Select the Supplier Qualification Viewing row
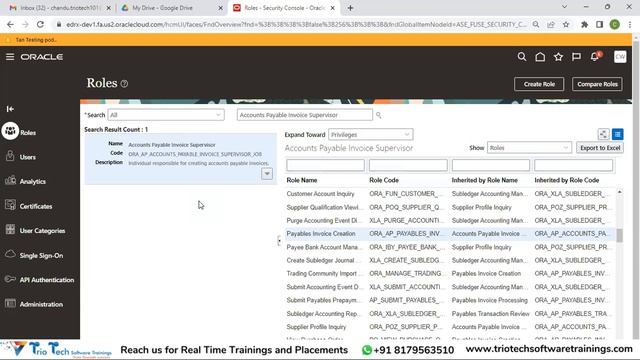 450,207
